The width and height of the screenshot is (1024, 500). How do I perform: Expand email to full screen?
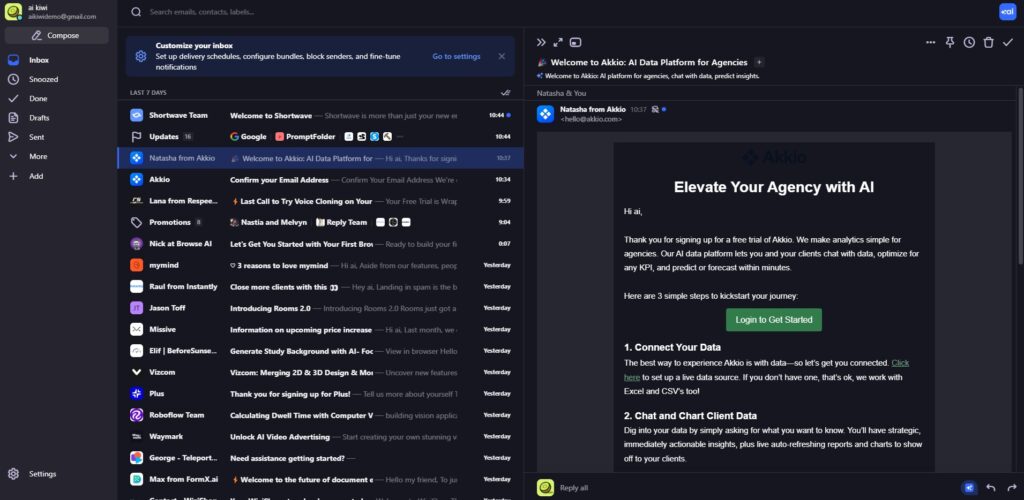pyautogui.click(x=558, y=42)
